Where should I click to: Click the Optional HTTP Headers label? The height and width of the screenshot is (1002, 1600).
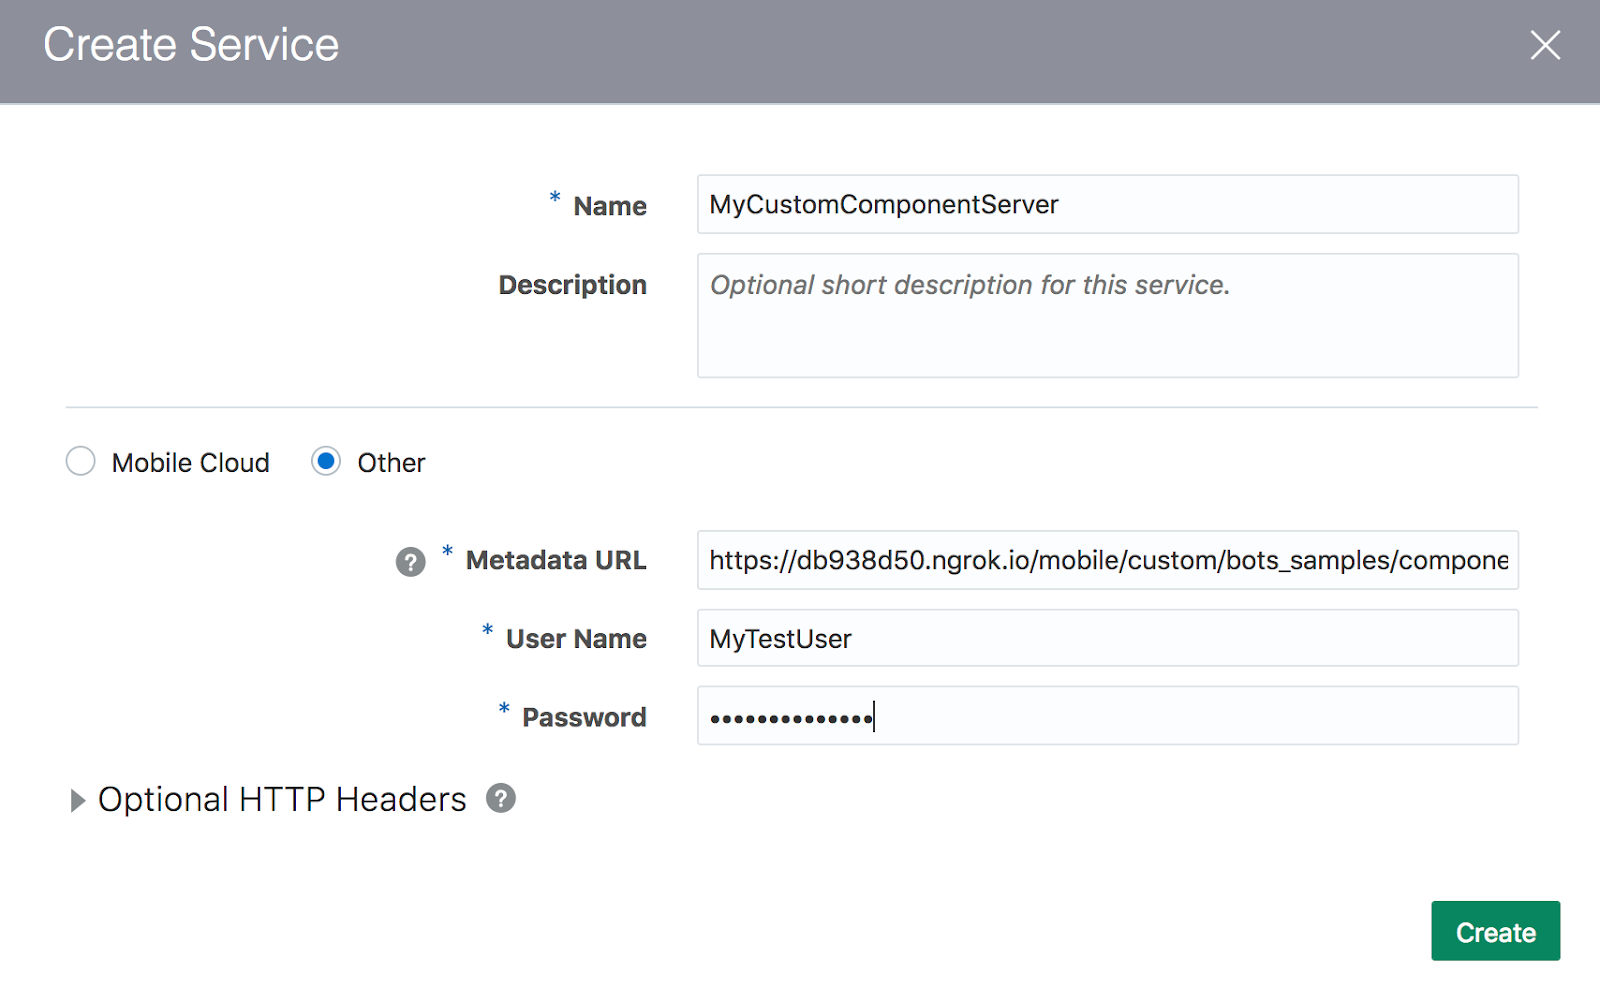pyautogui.click(x=281, y=799)
